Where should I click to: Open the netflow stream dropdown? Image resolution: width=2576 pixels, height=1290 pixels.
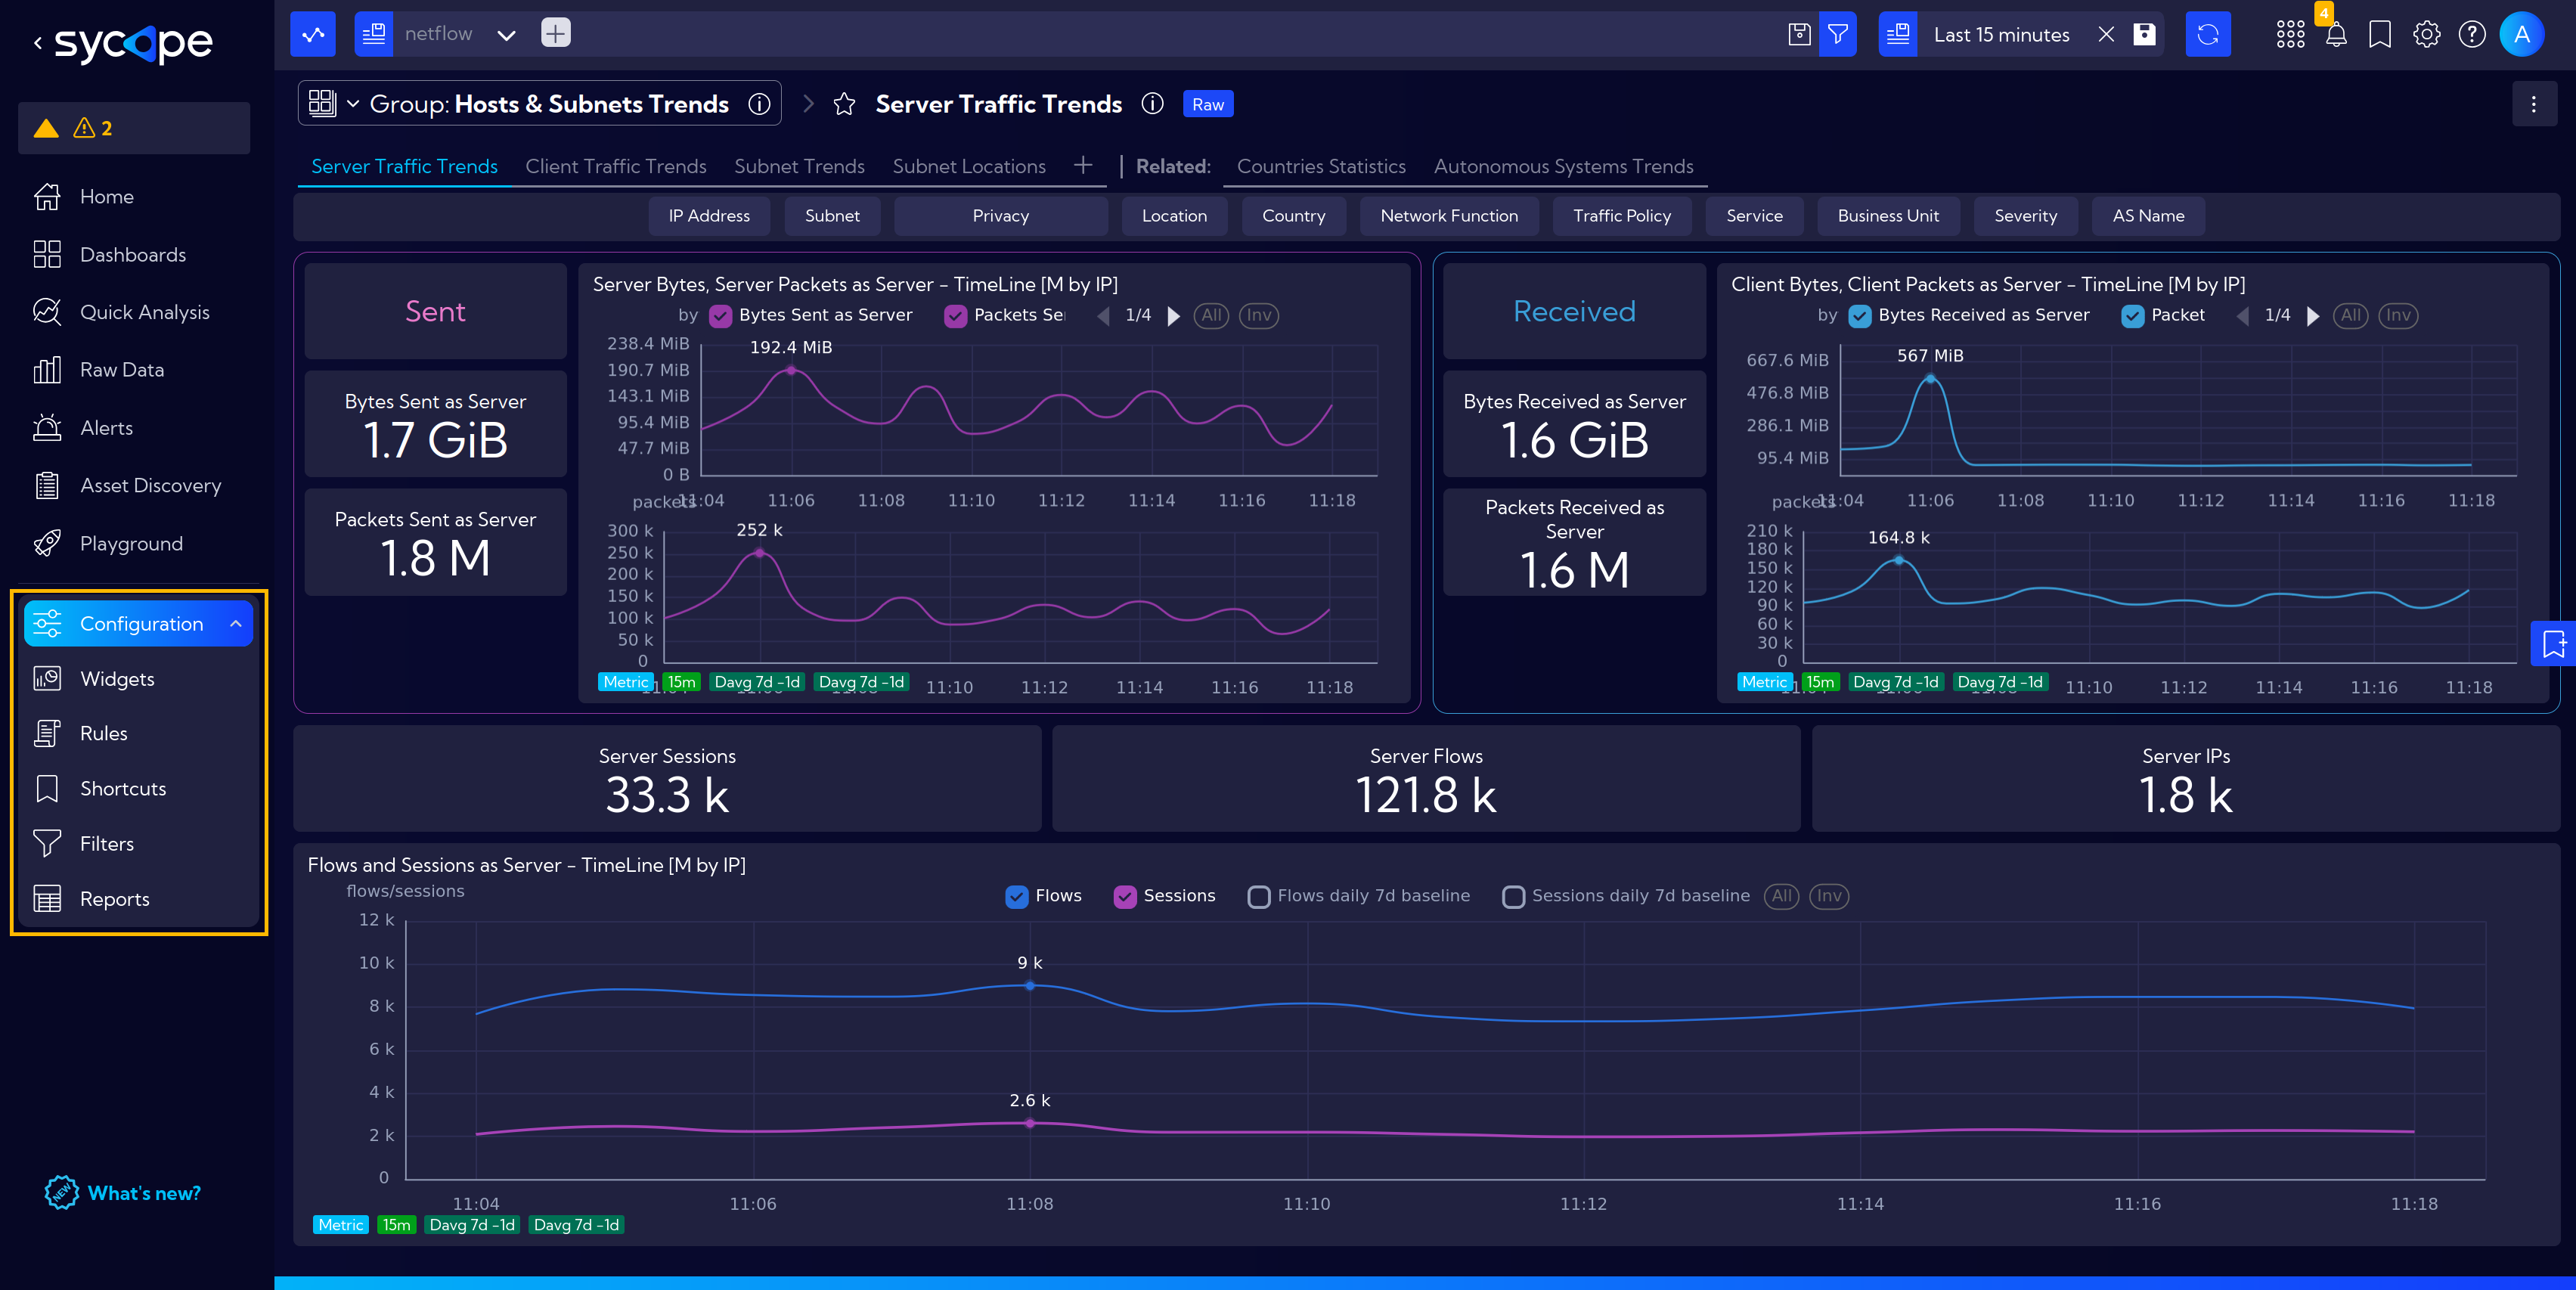(x=506, y=35)
